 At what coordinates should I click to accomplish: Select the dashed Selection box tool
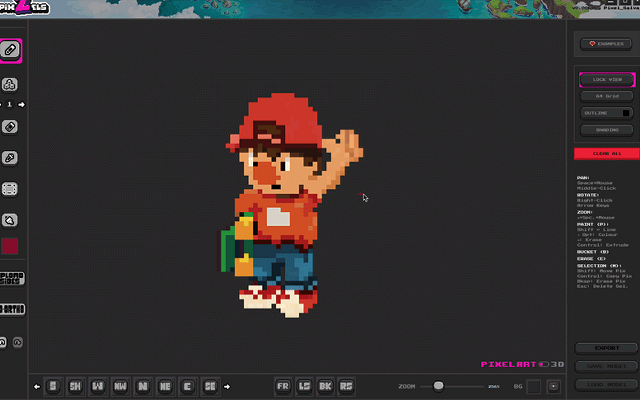pyautogui.click(x=9, y=189)
